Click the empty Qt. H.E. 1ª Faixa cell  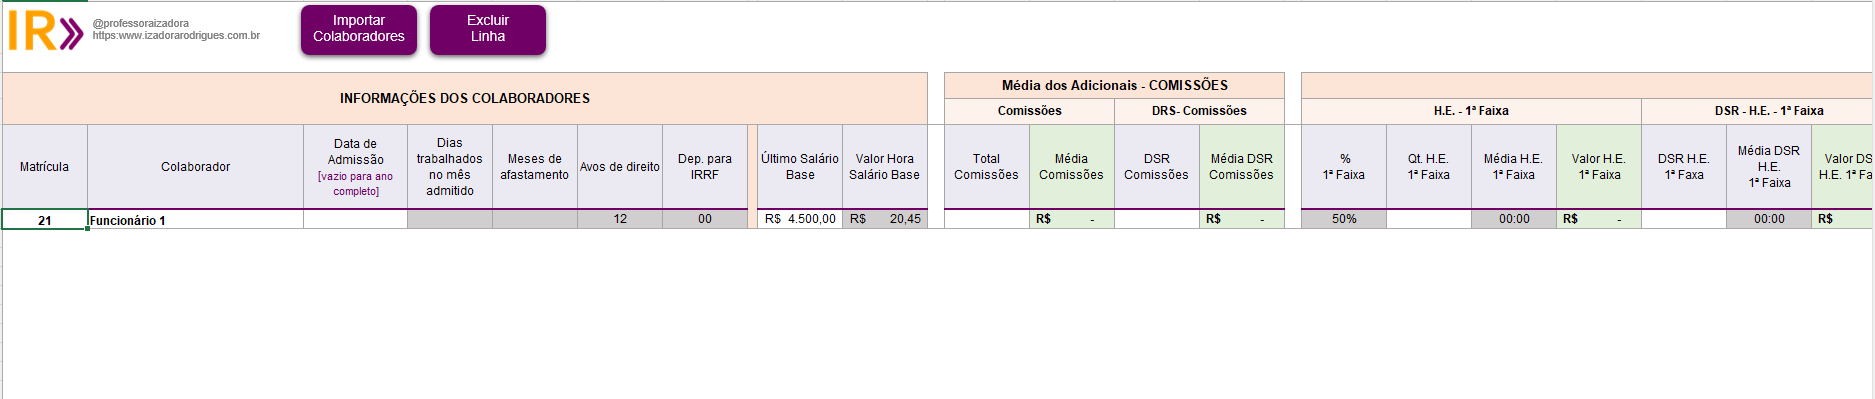click(x=1429, y=219)
